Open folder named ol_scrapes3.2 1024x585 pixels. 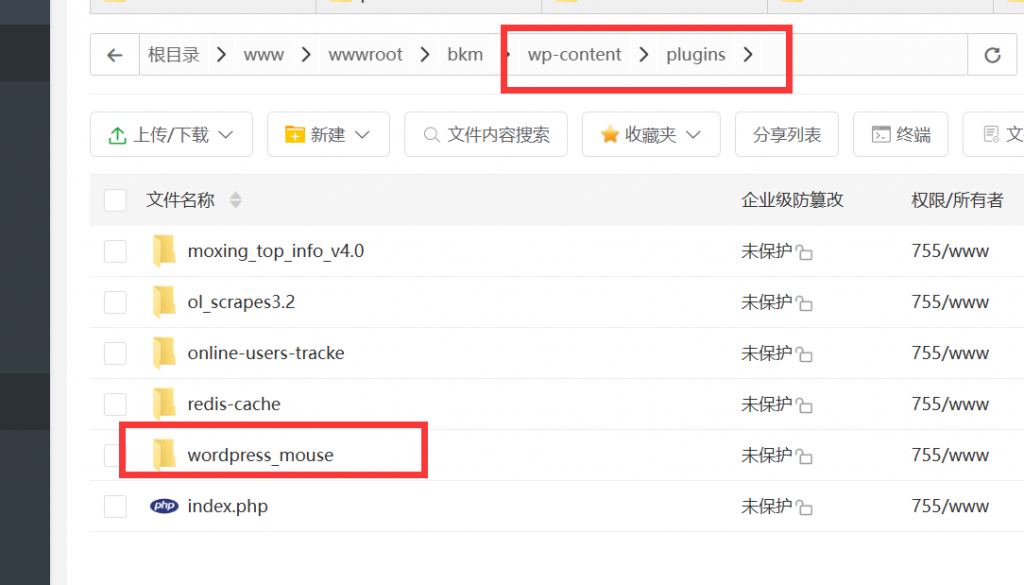pos(241,302)
